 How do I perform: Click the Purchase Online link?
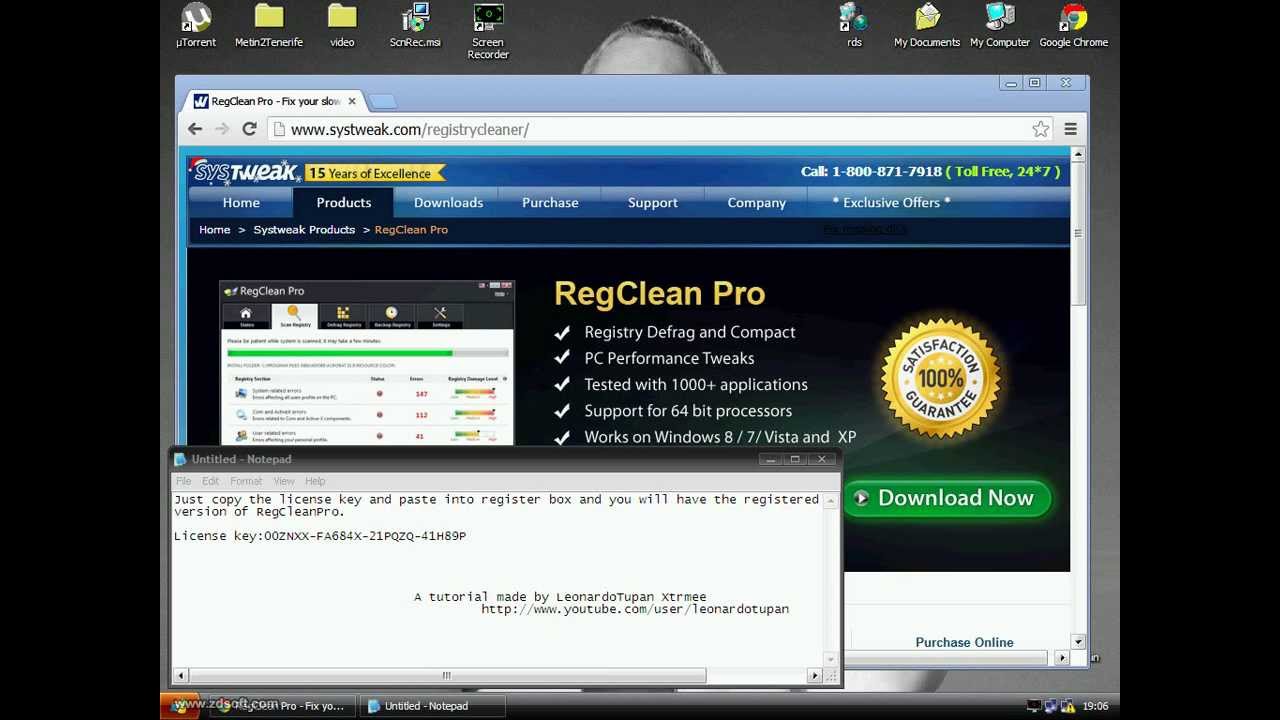click(x=964, y=642)
